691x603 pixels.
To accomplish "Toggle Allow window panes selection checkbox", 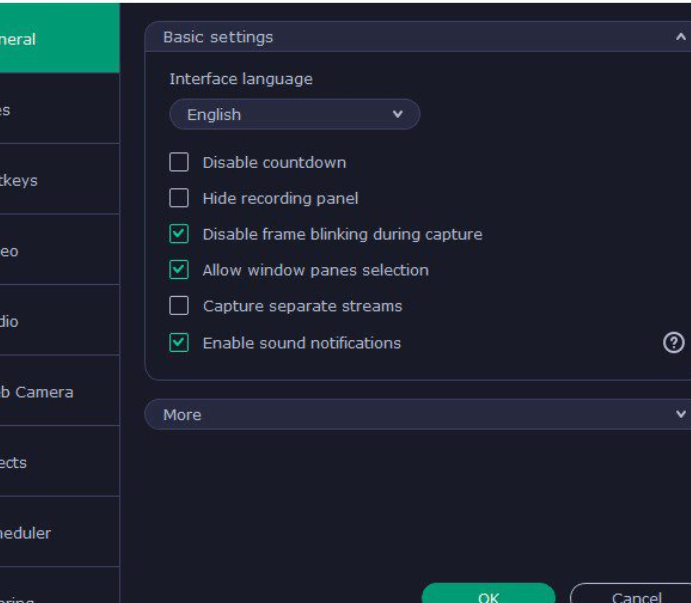I will click(179, 270).
